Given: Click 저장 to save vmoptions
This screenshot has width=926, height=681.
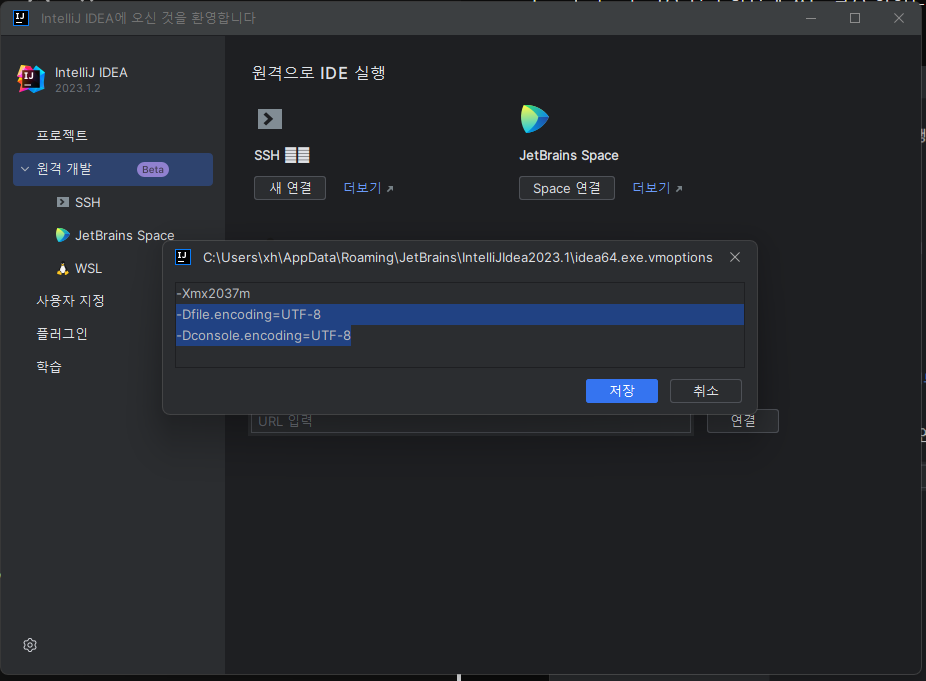Looking at the screenshot, I should [x=622, y=391].
